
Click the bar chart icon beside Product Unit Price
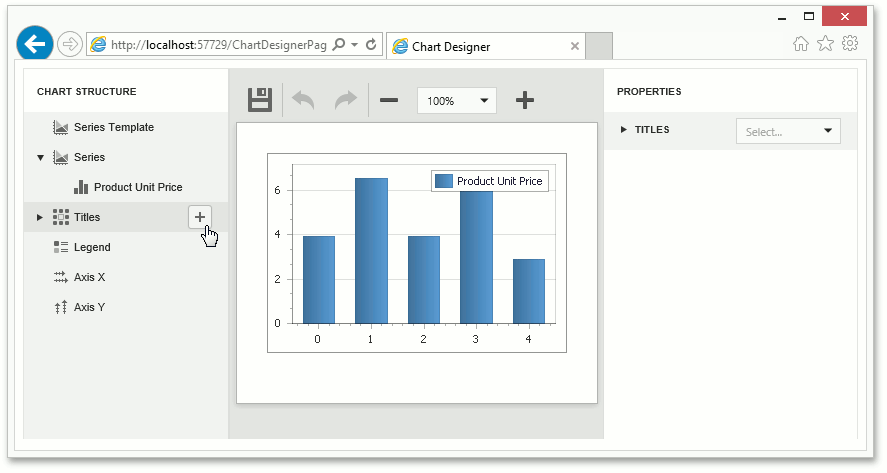pos(81,187)
